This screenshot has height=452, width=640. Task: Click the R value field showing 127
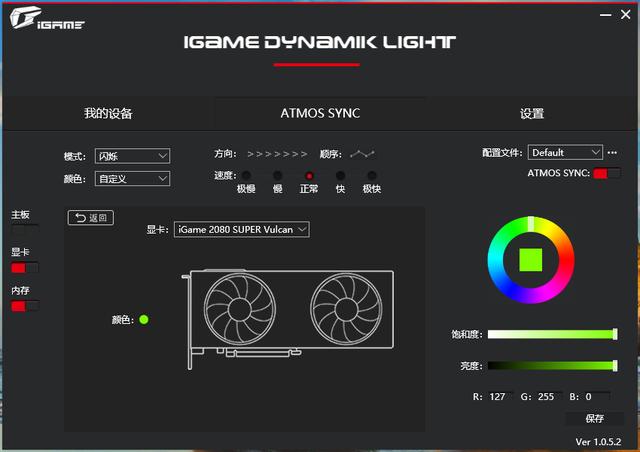pyautogui.click(x=500, y=396)
